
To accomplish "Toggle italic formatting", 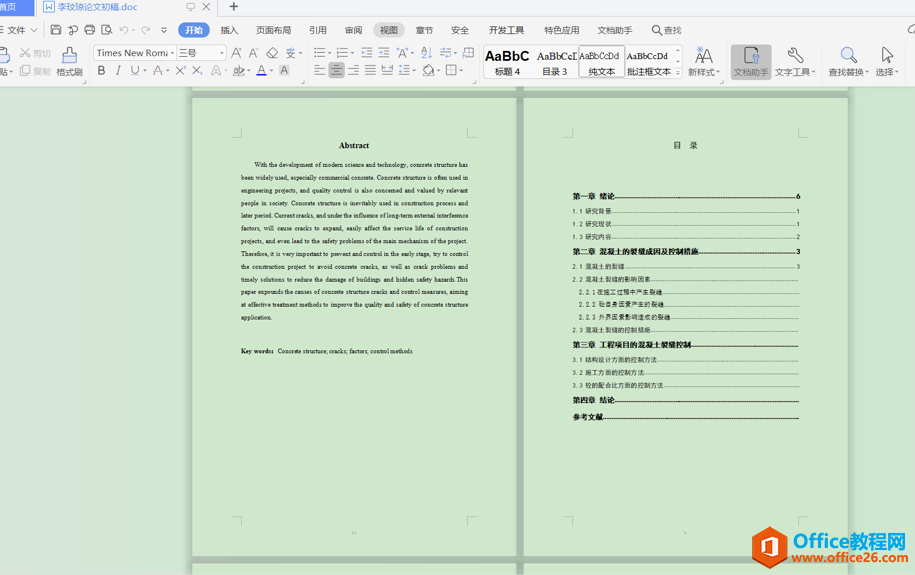I will click(118, 70).
